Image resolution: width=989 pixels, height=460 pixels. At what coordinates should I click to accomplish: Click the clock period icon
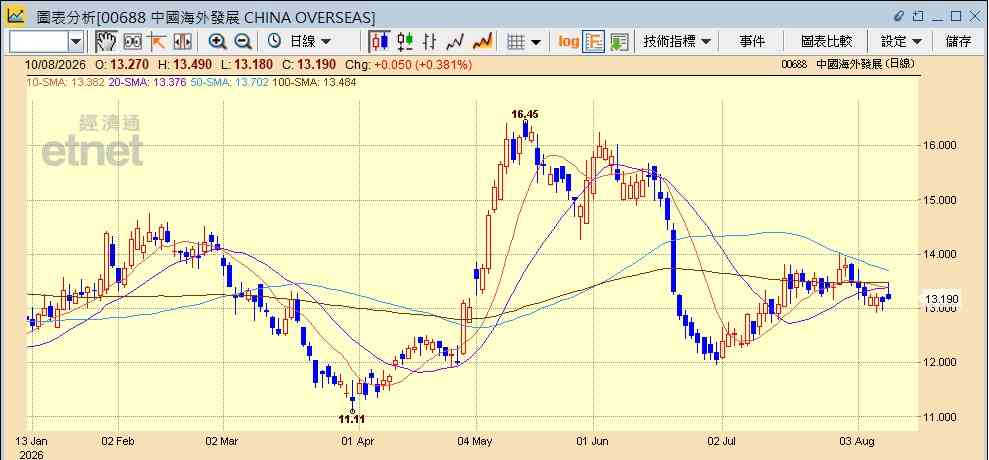(274, 42)
